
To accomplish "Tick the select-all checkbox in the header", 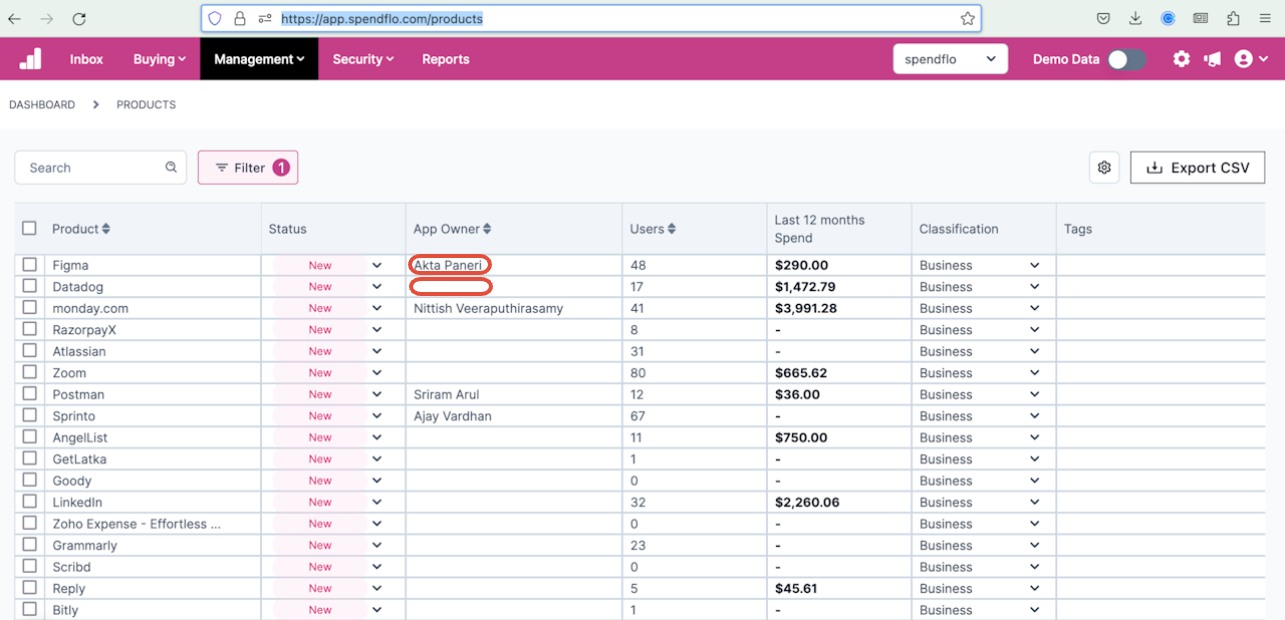I will [29, 229].
